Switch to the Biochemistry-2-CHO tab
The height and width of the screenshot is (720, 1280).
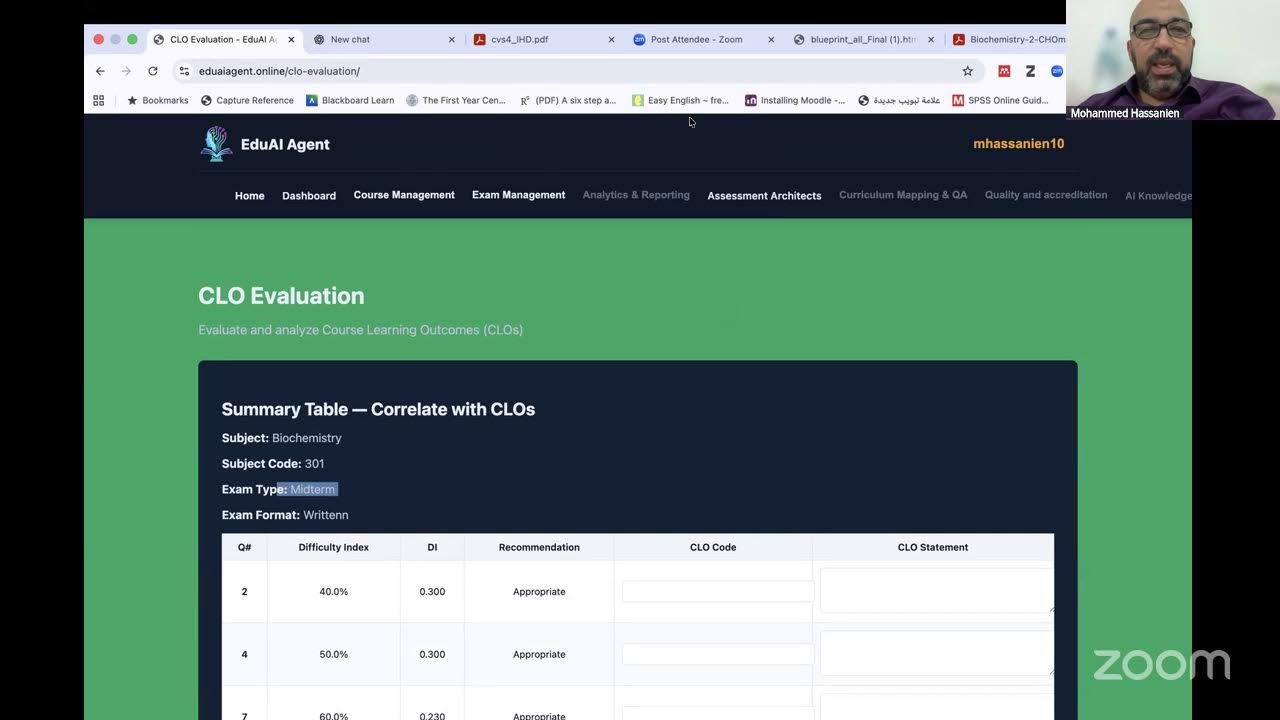tap(1008, 40)
